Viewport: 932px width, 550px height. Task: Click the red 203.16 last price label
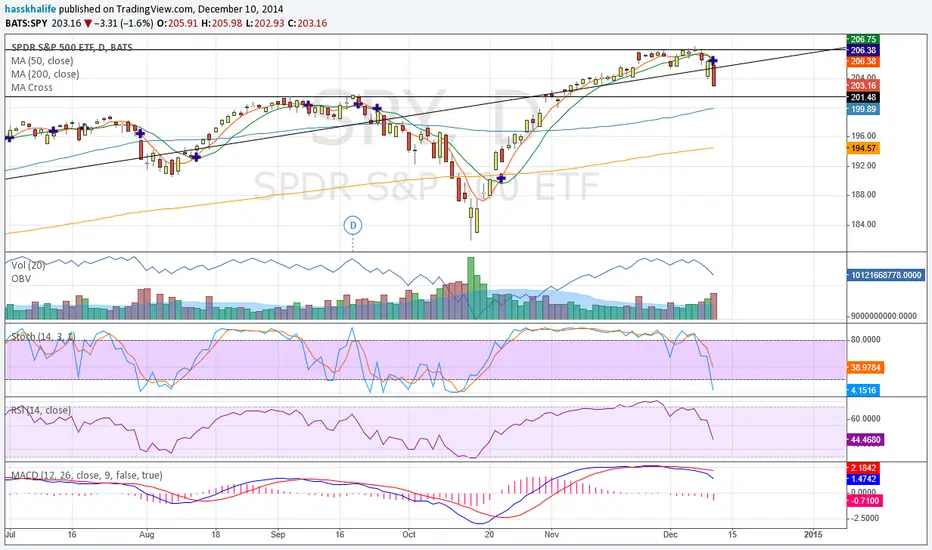[x=863, y=86]
